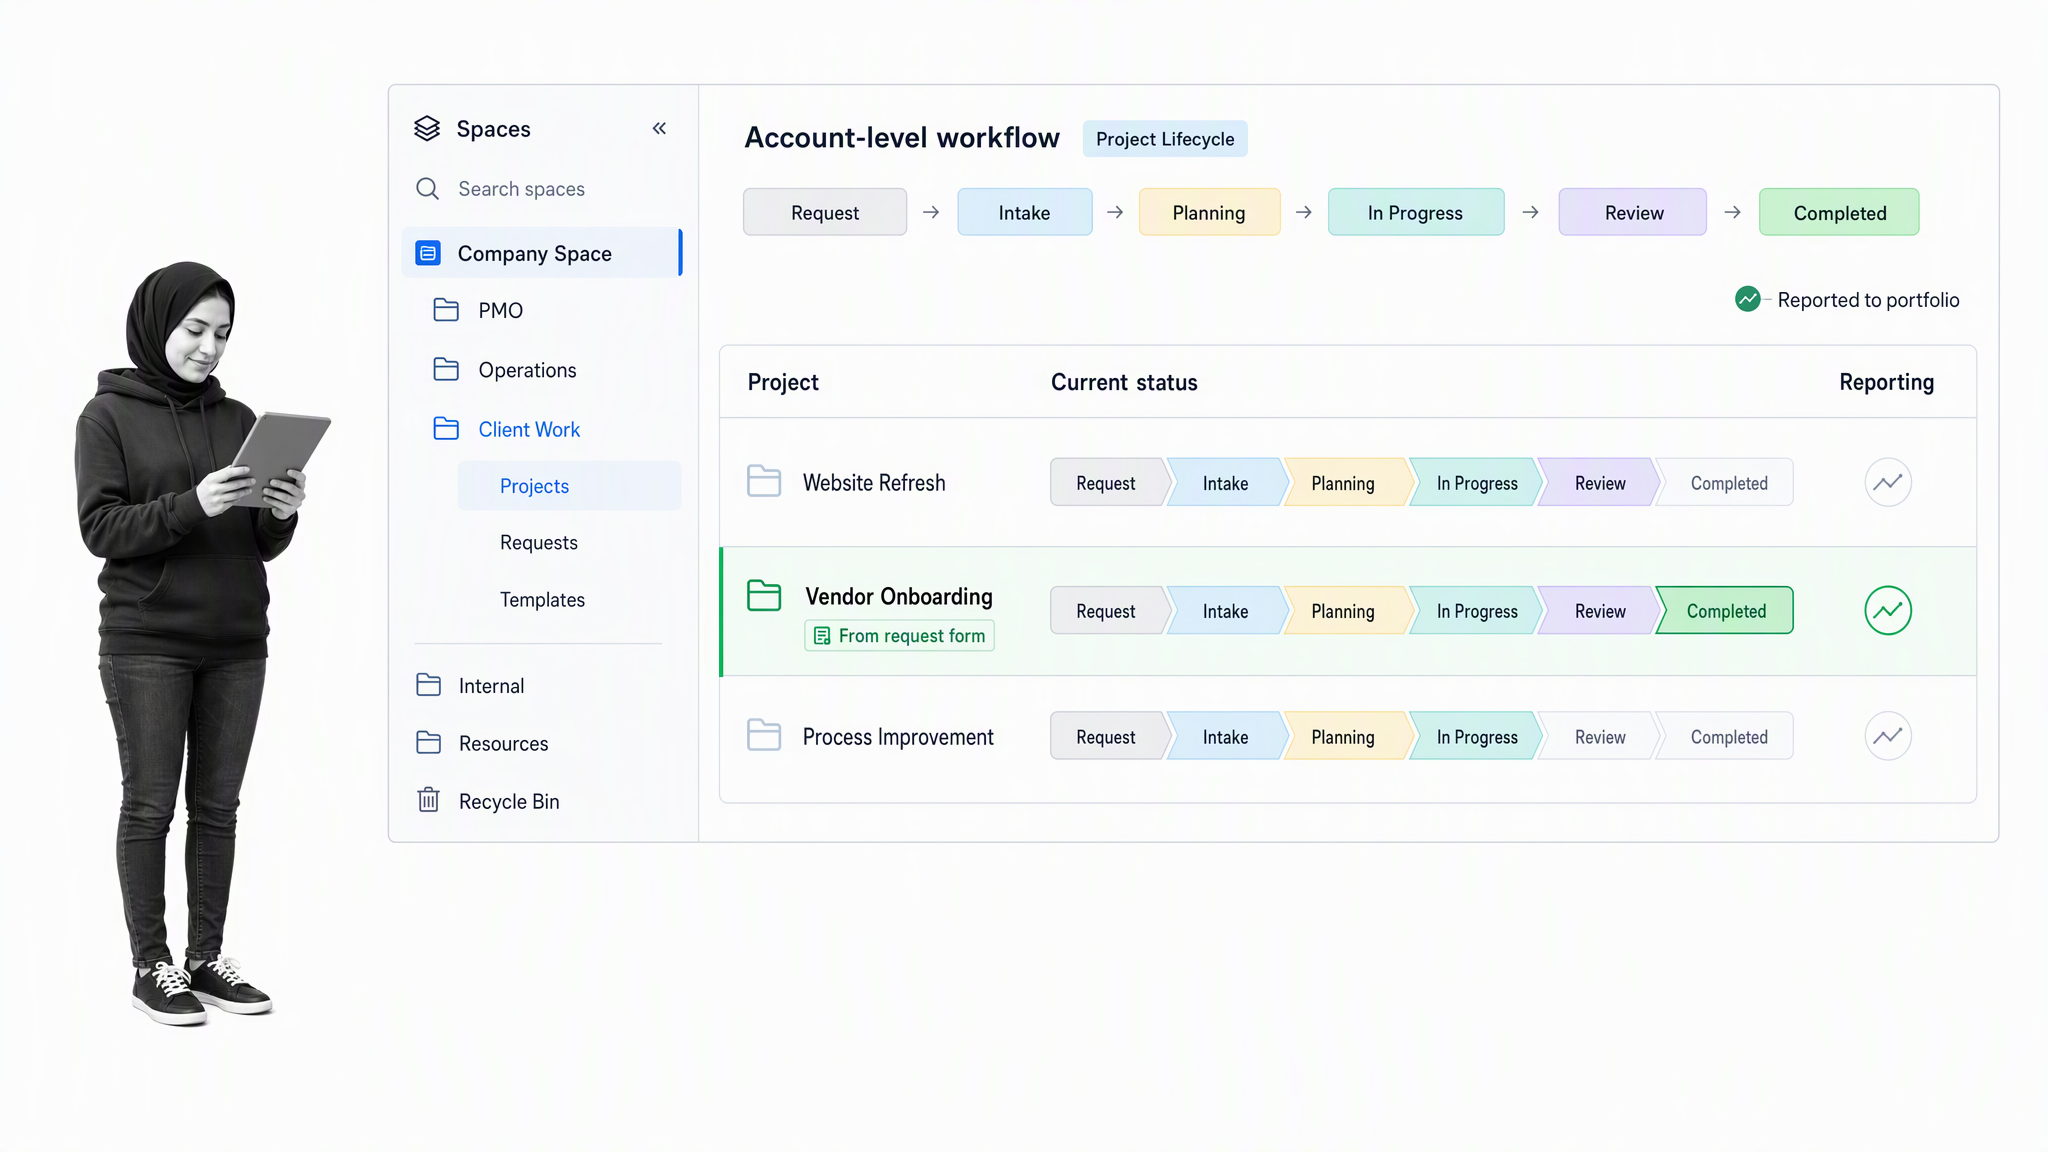
Task: Set Website Refresh status to Completed
Action: [1727, 483]
